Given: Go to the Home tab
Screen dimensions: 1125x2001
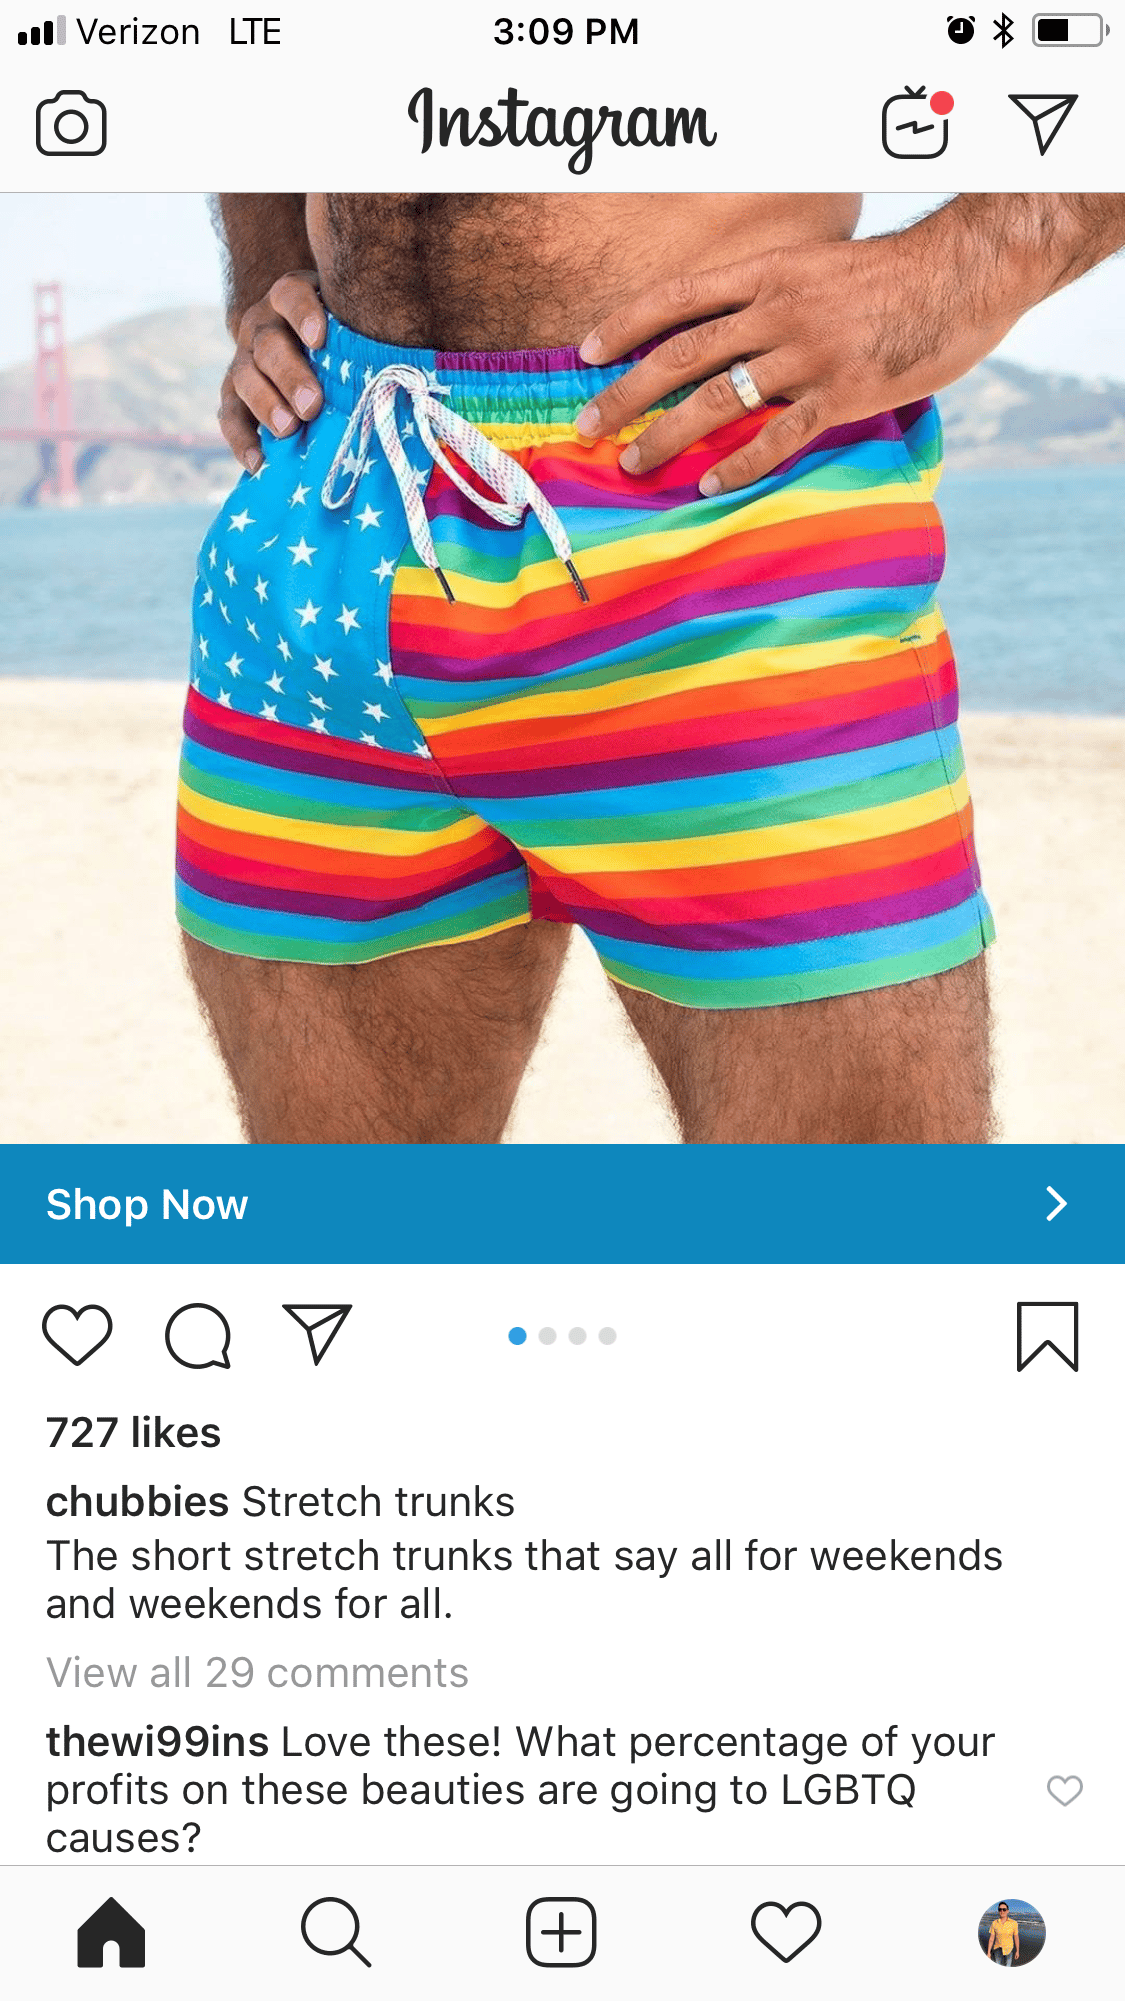Looking at the screenshot, I should coord(111,1932).
